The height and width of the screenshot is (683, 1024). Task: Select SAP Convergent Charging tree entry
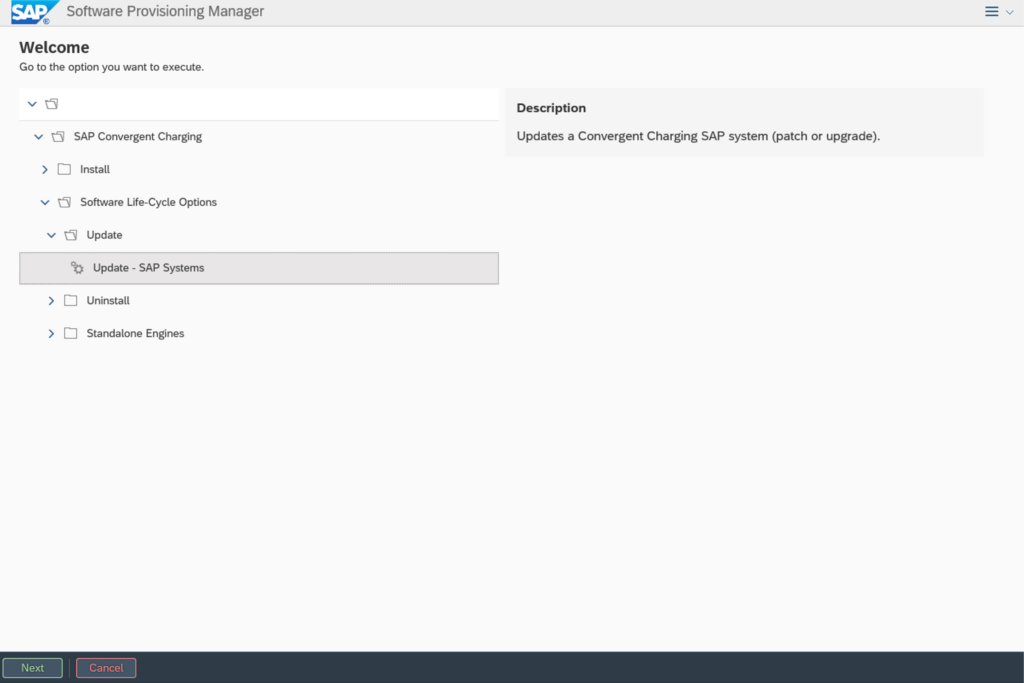[138, 136]
